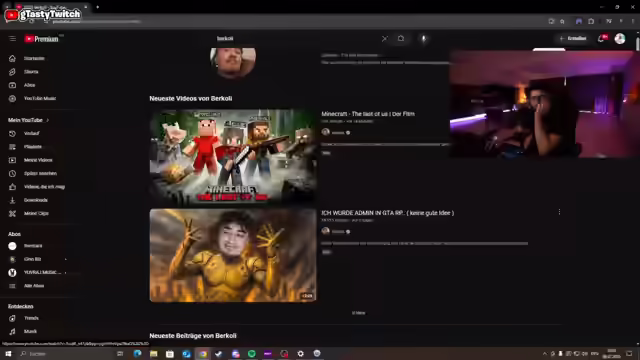This screenshot has height=360, width=640.
Task: Open notifications bell
Action: (602, 38)
